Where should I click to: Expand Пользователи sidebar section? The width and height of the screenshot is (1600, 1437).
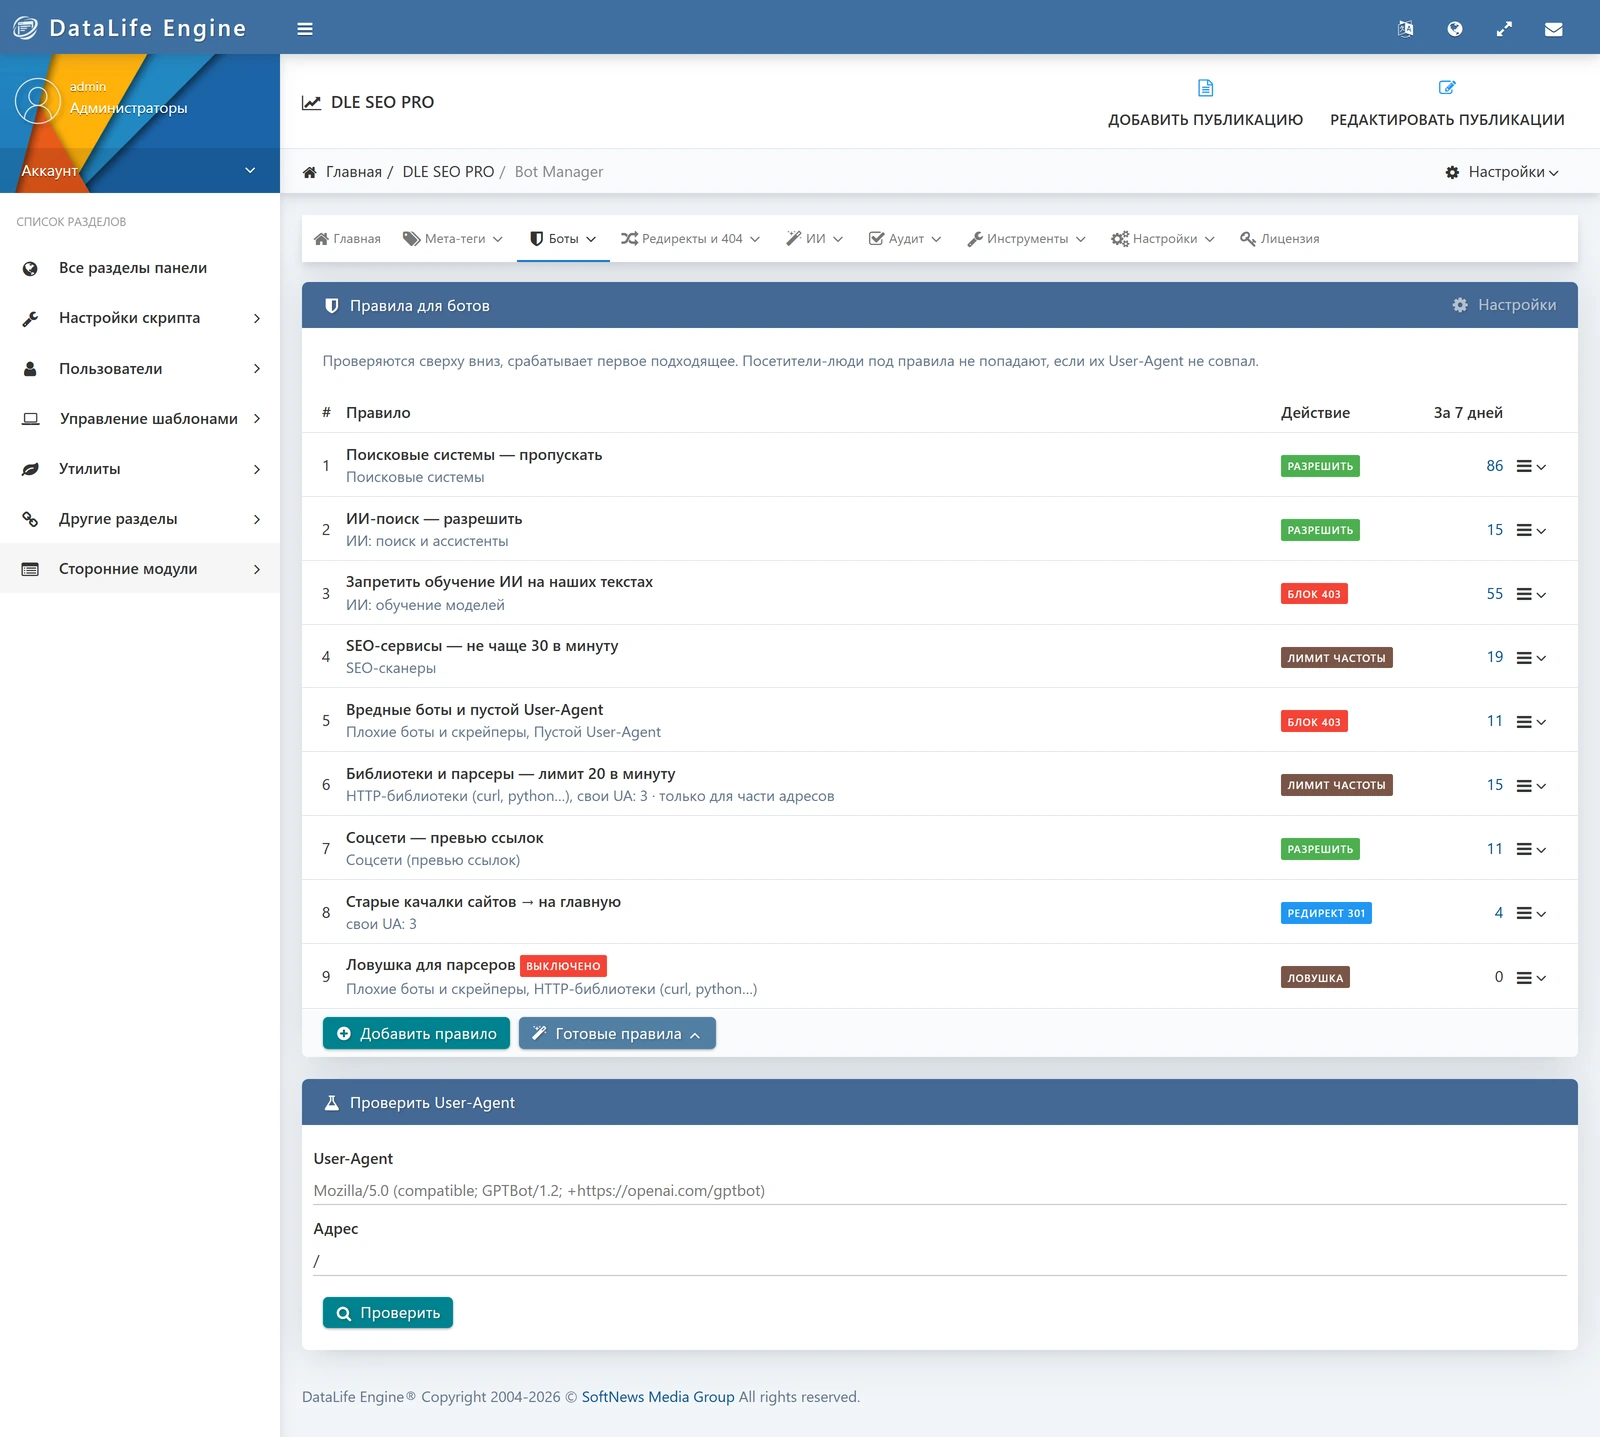(x=140, y=369)
